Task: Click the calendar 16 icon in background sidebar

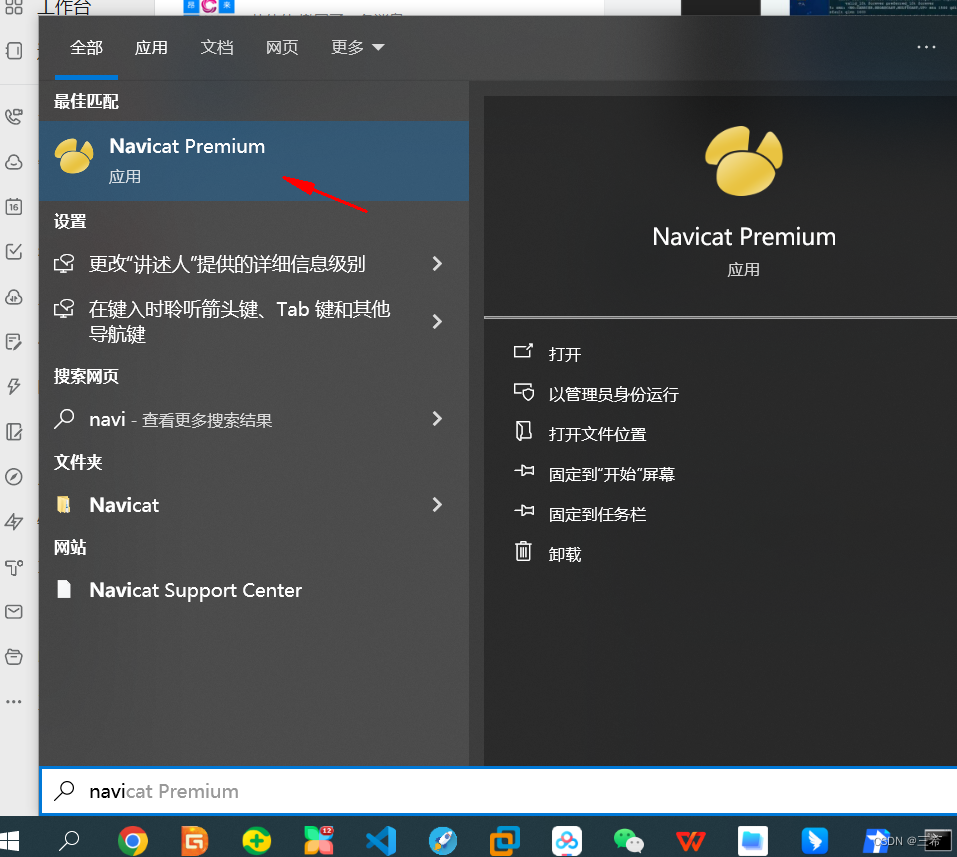Action: [x=14, y=206]
